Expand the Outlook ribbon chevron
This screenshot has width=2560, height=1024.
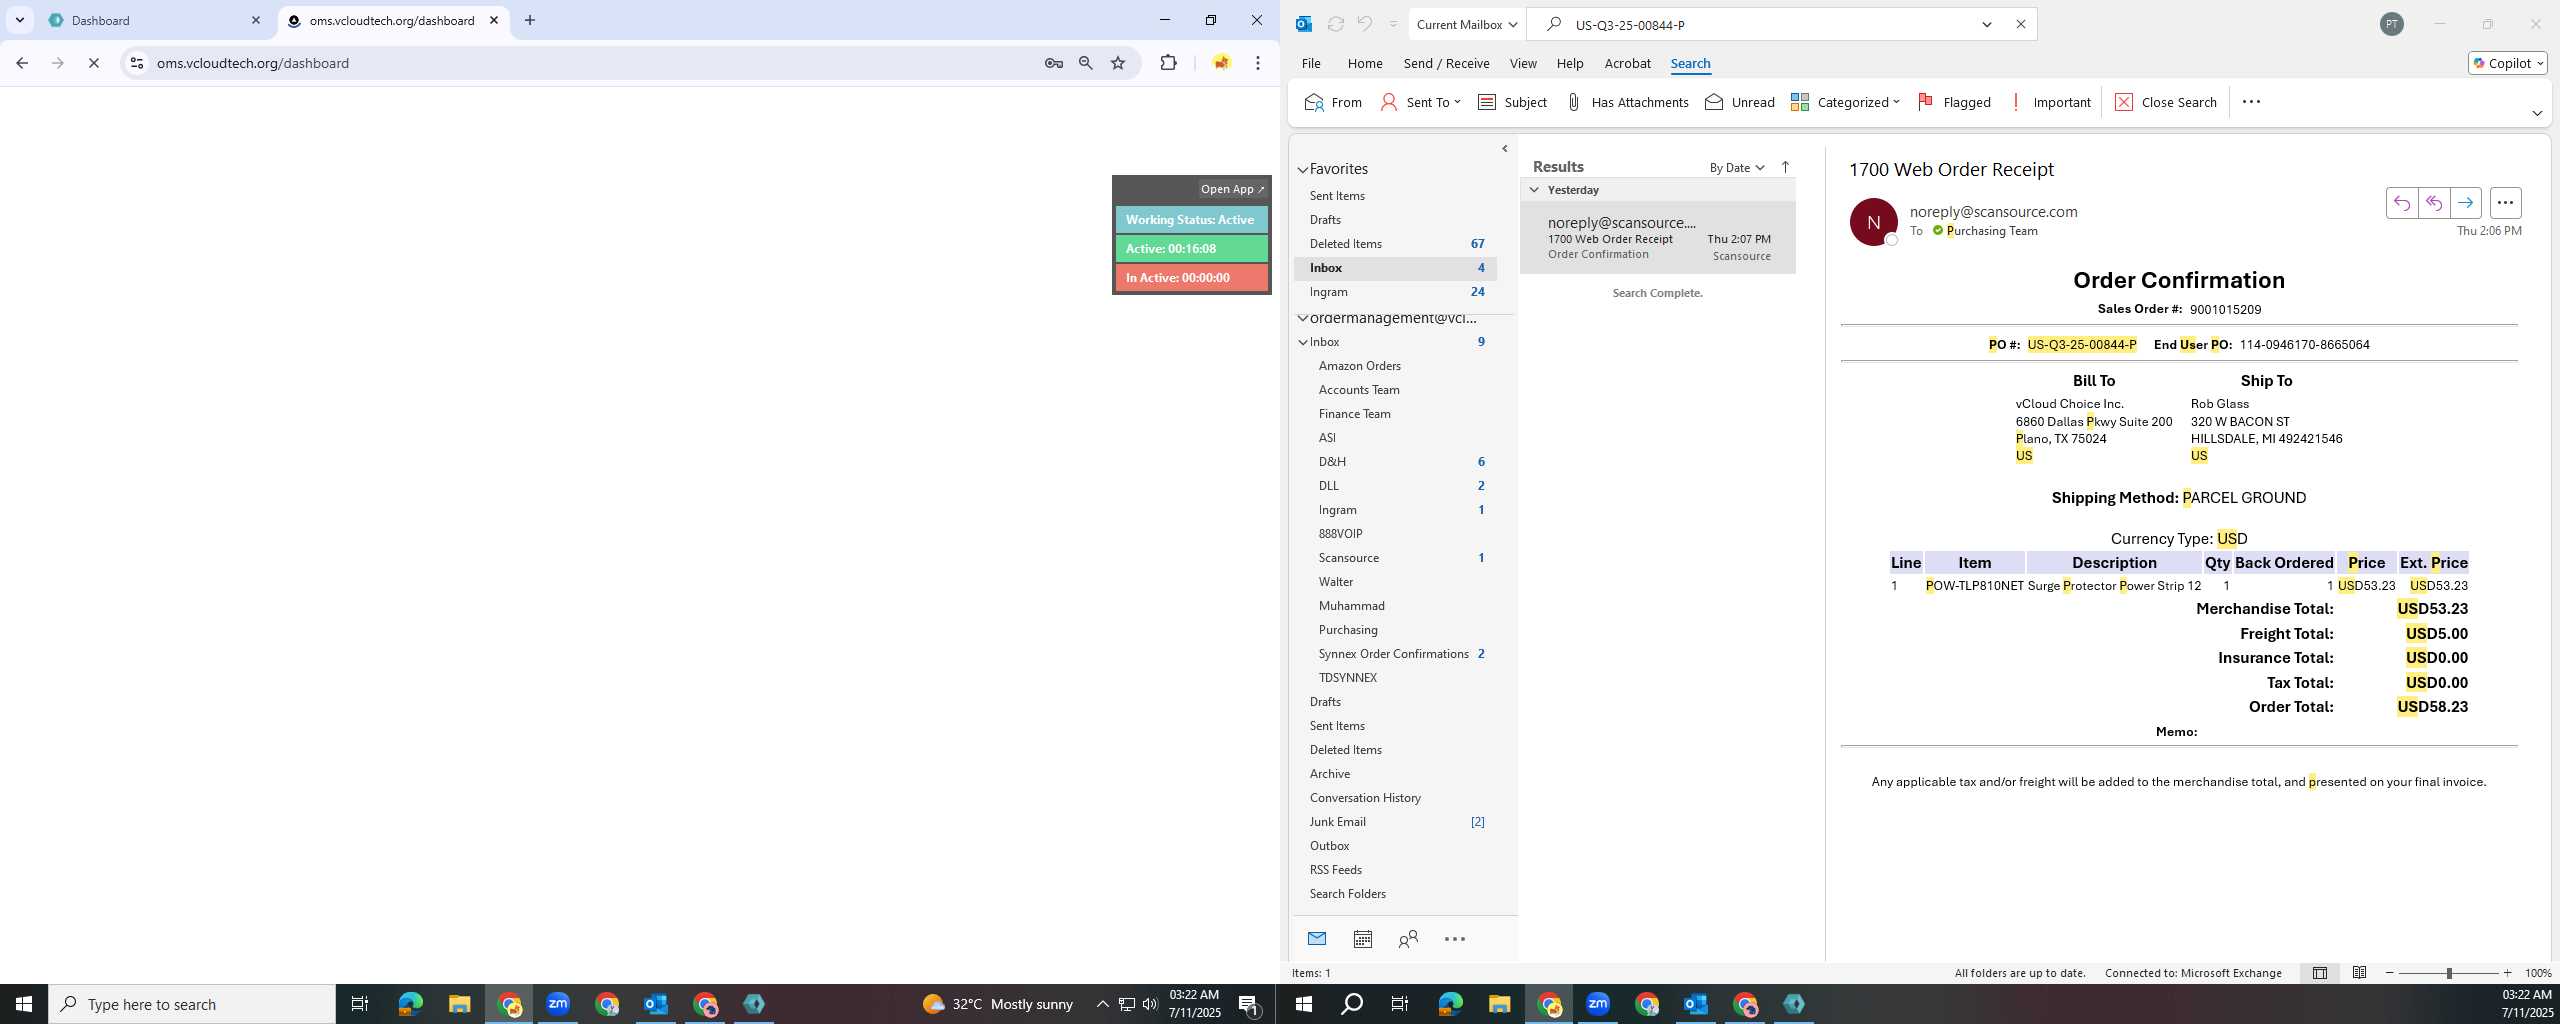click(x=2536, y=113)
